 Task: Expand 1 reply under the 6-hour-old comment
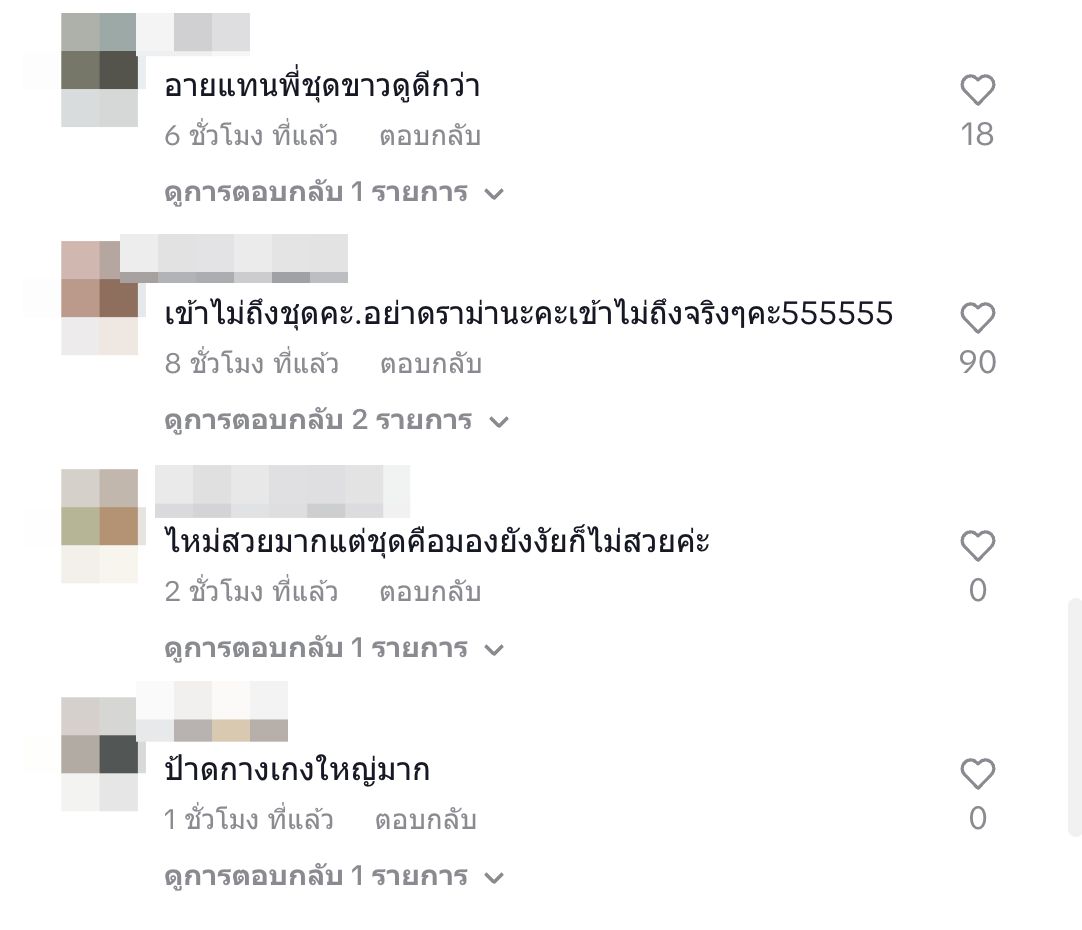point(334,192)
